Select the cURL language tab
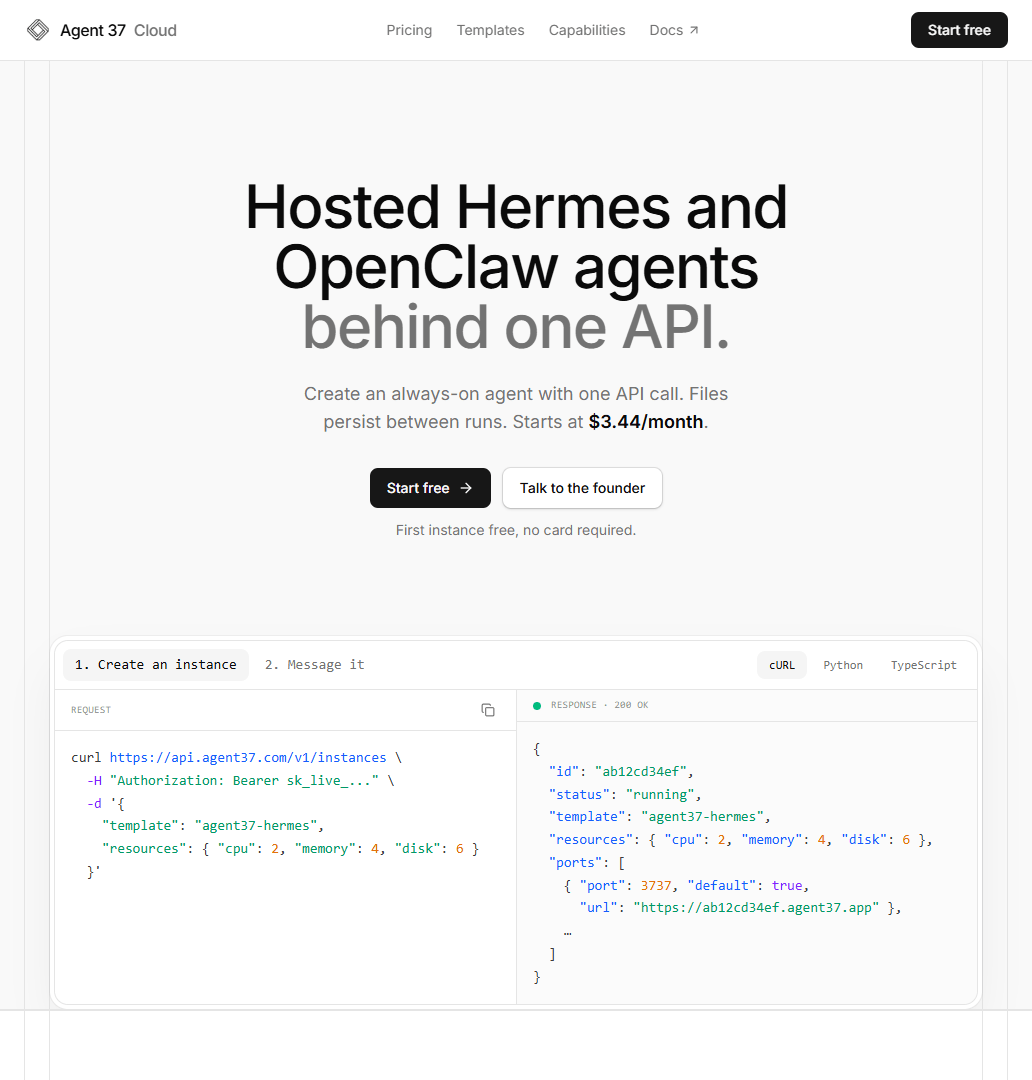 click(781, 665)
